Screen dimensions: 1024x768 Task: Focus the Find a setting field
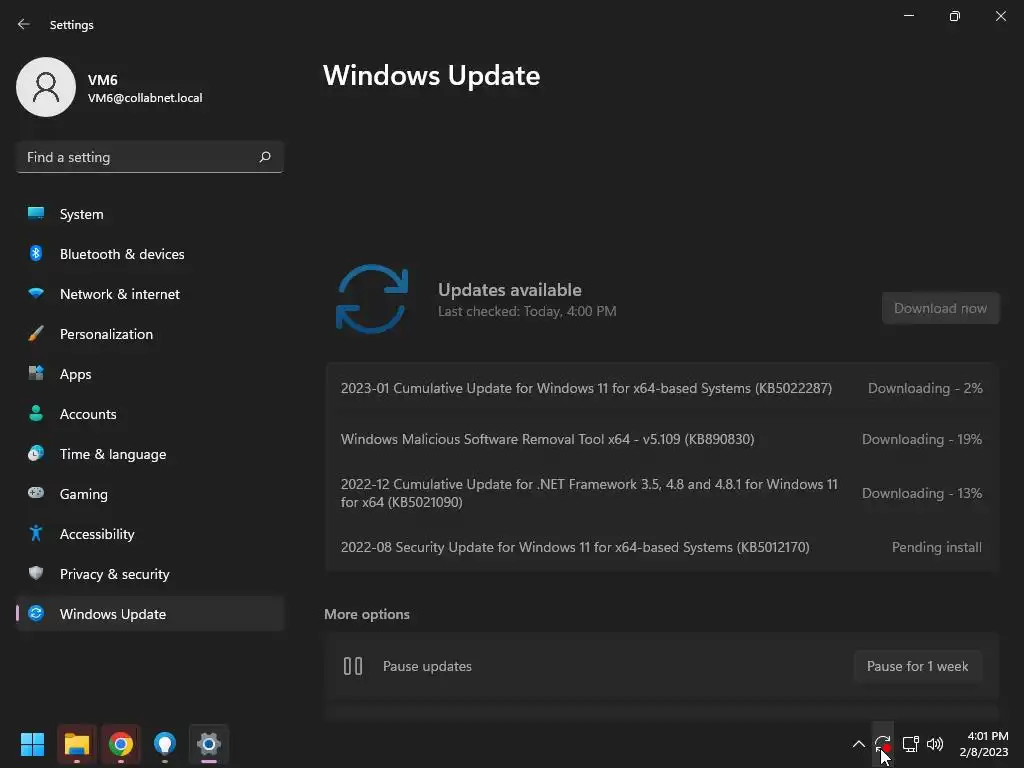coord(150,157)
